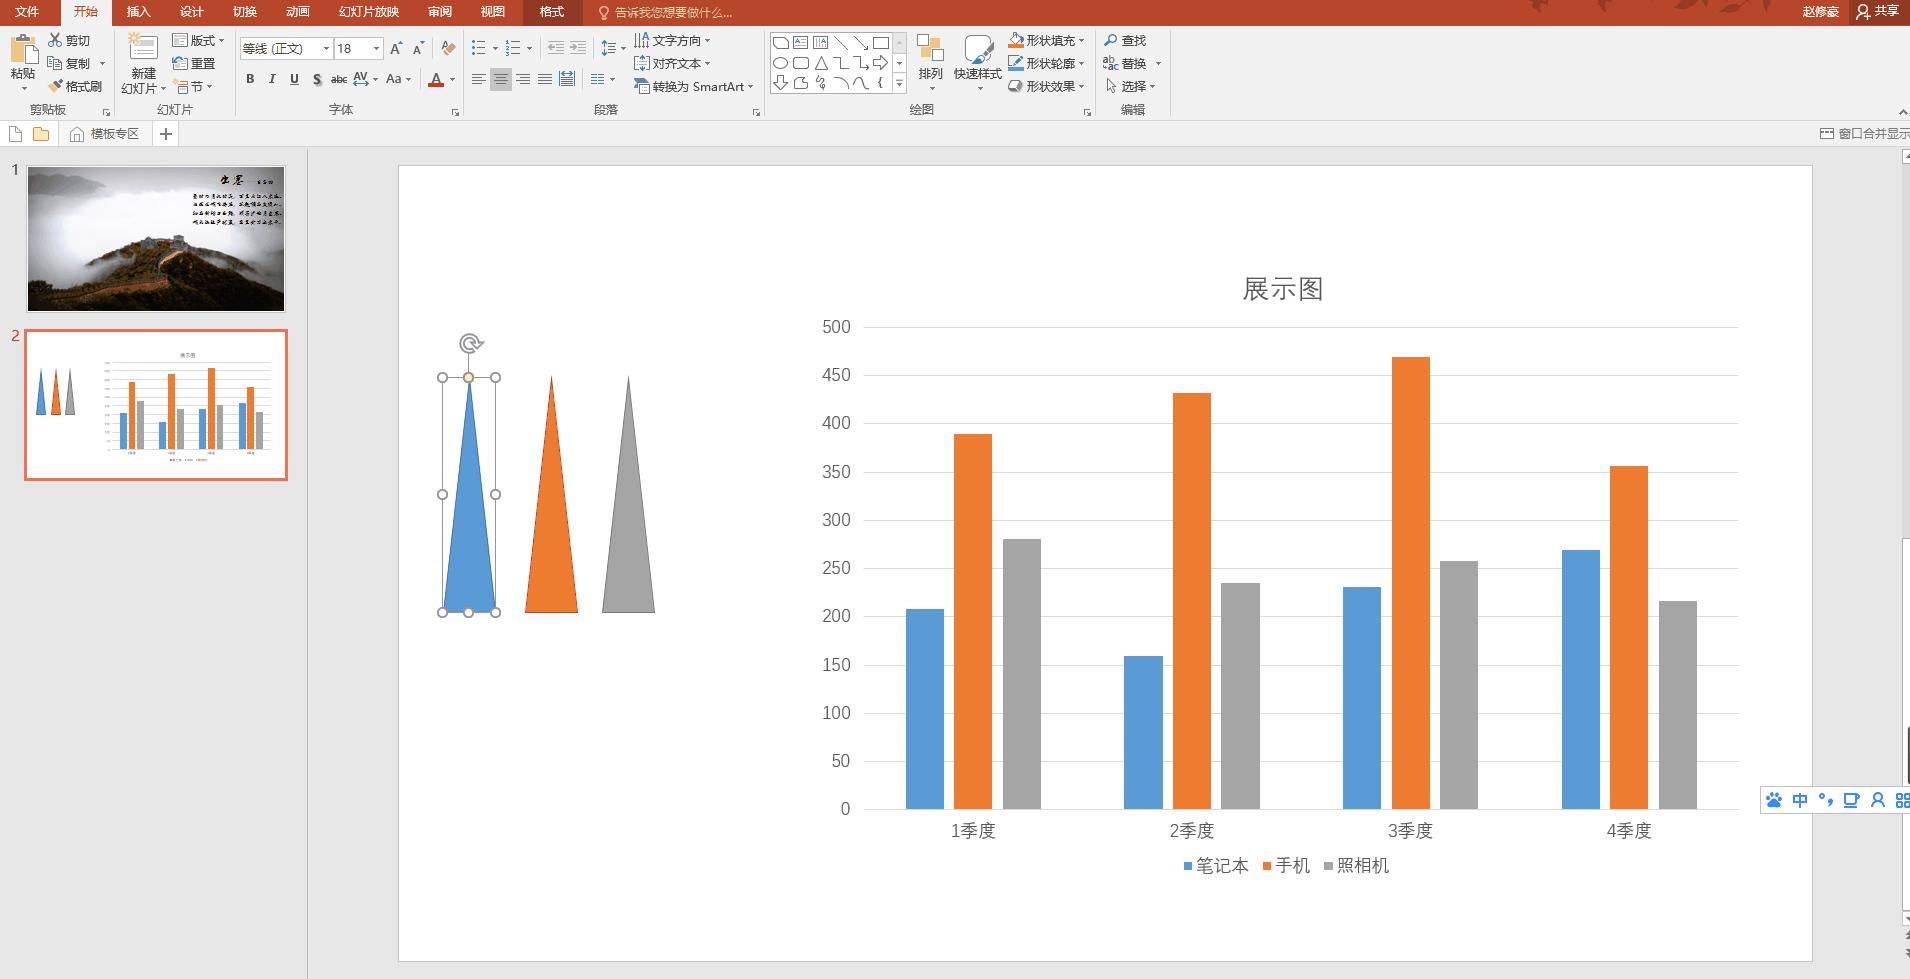1910x979 pixels.
Task: Click the cut (剪切) scissors icon
Action: pos(56,40)
